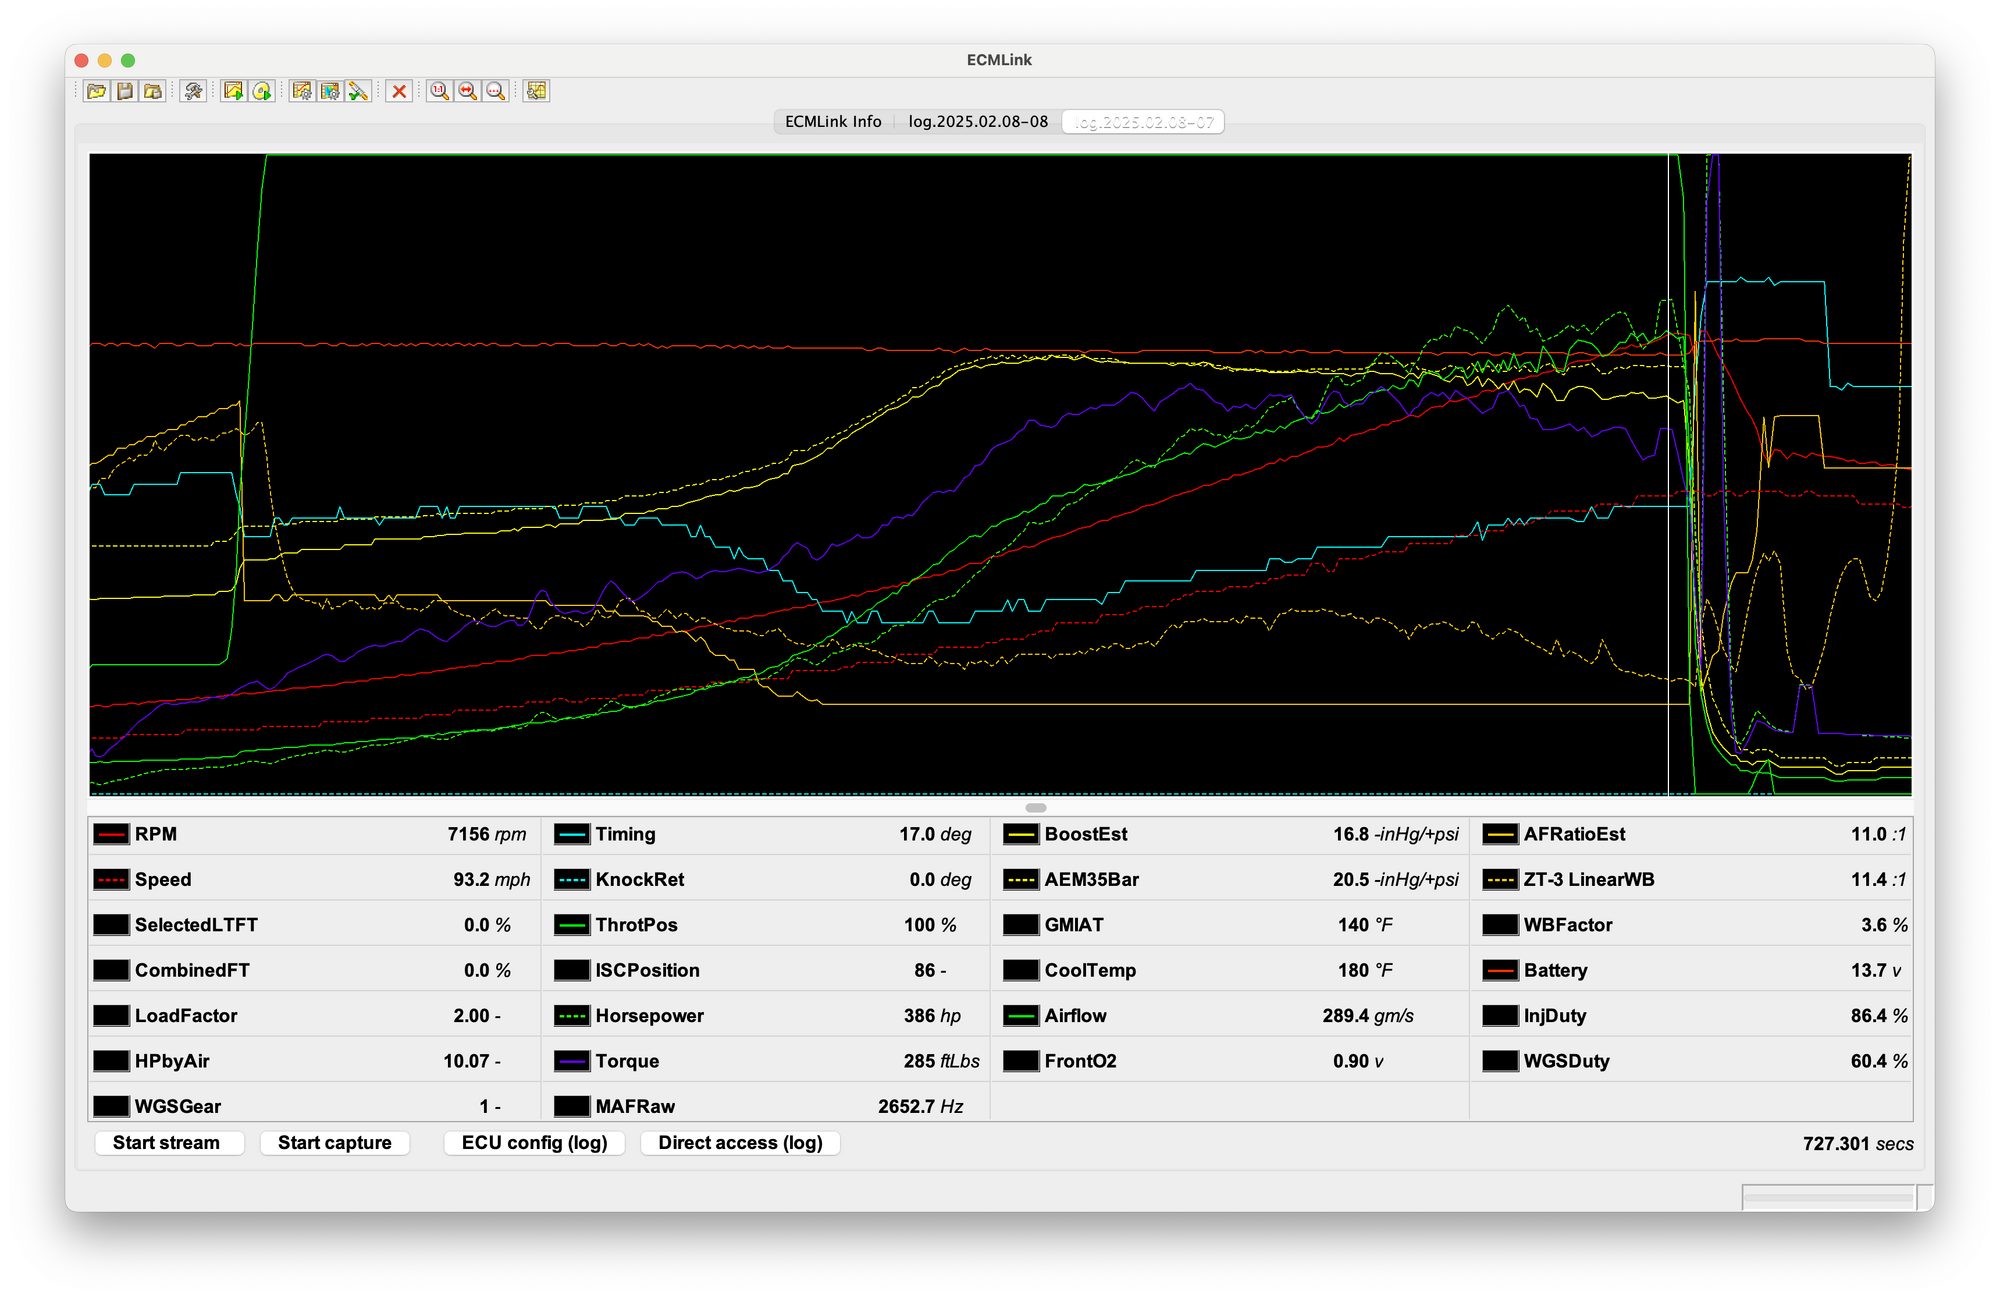Click the horizontal fit zoom magnifier
Viewport: 2000px width, 1298px height.
tap(467, 91)
